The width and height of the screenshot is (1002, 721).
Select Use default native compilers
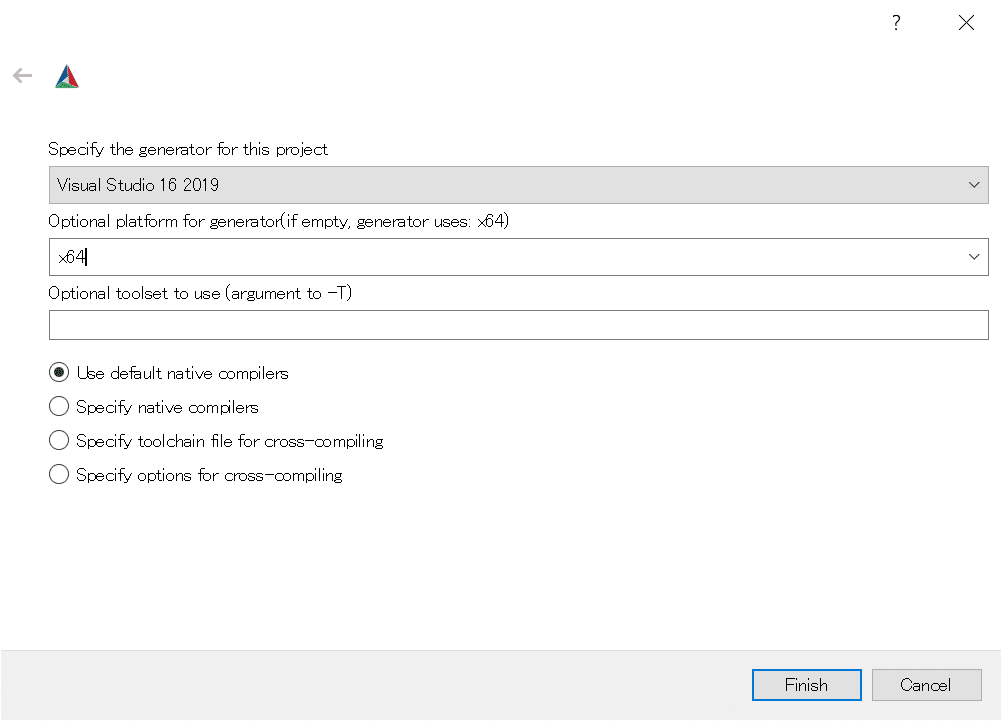pyautogui.click(x=169, y=373)
